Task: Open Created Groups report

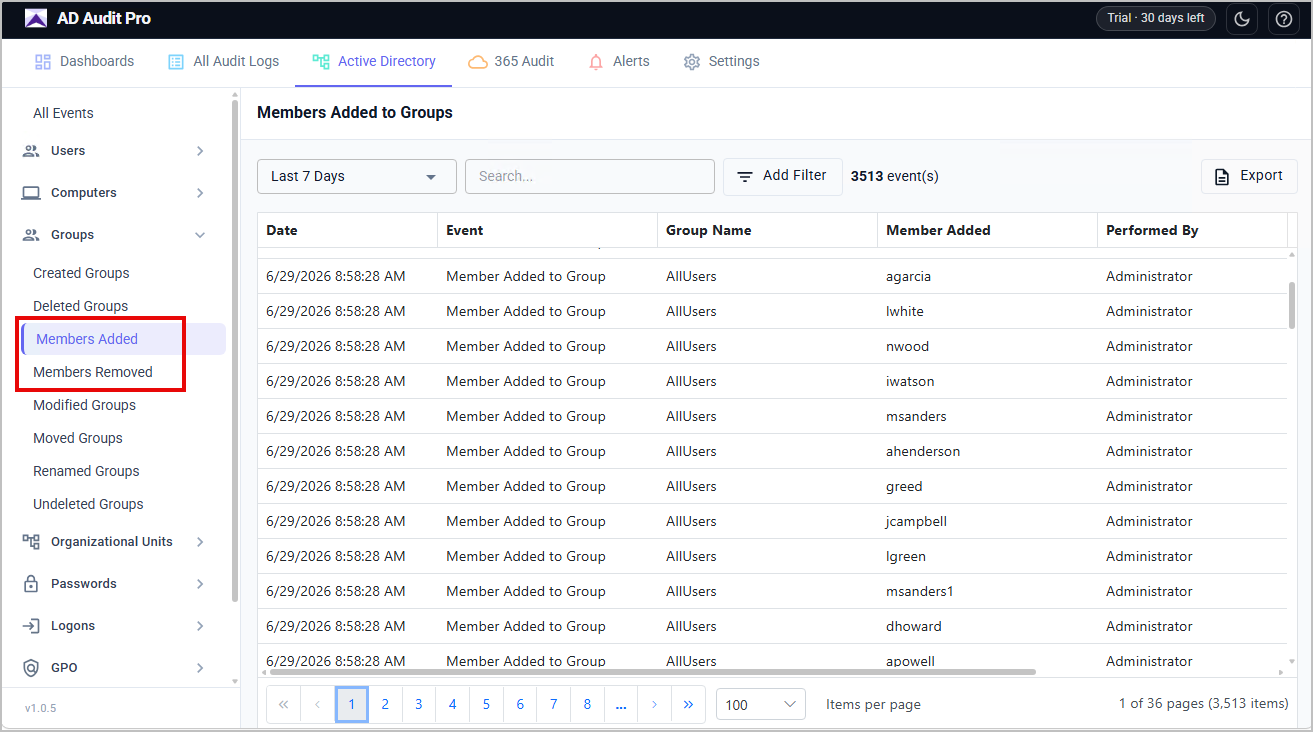Action: pyautogui.click(x=81, y=273)
